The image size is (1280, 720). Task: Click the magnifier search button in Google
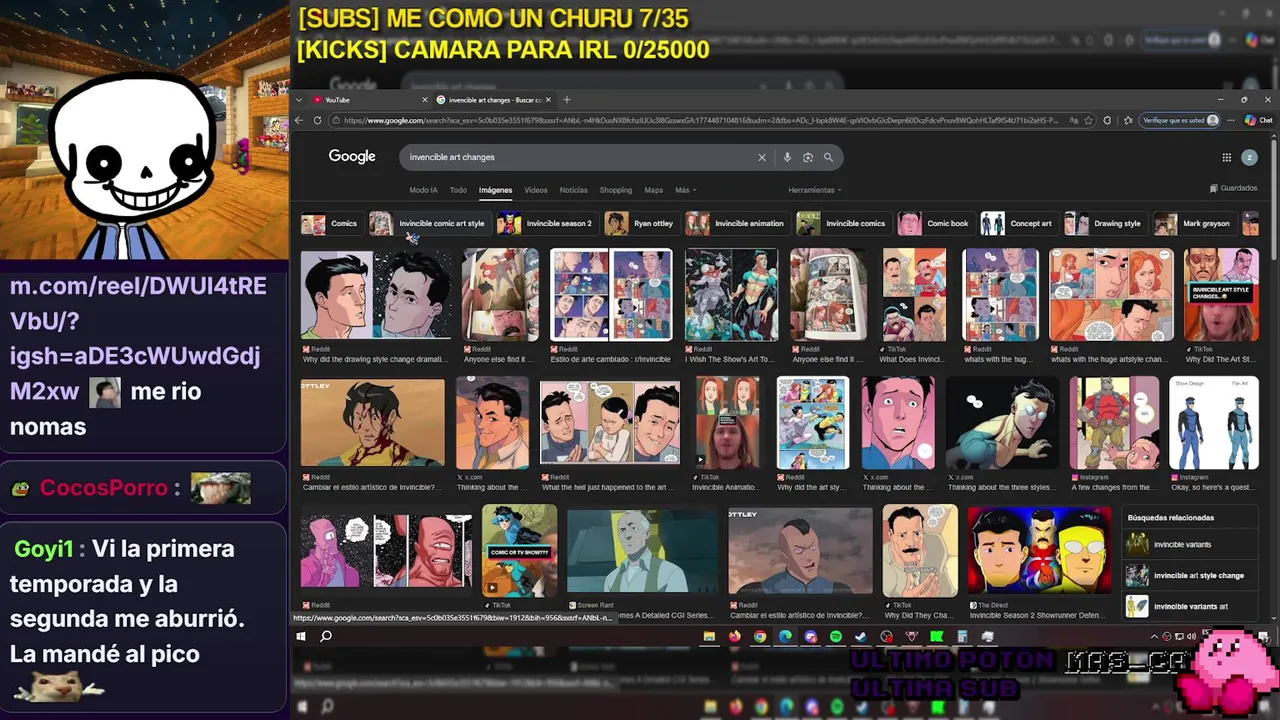point(828,157)
